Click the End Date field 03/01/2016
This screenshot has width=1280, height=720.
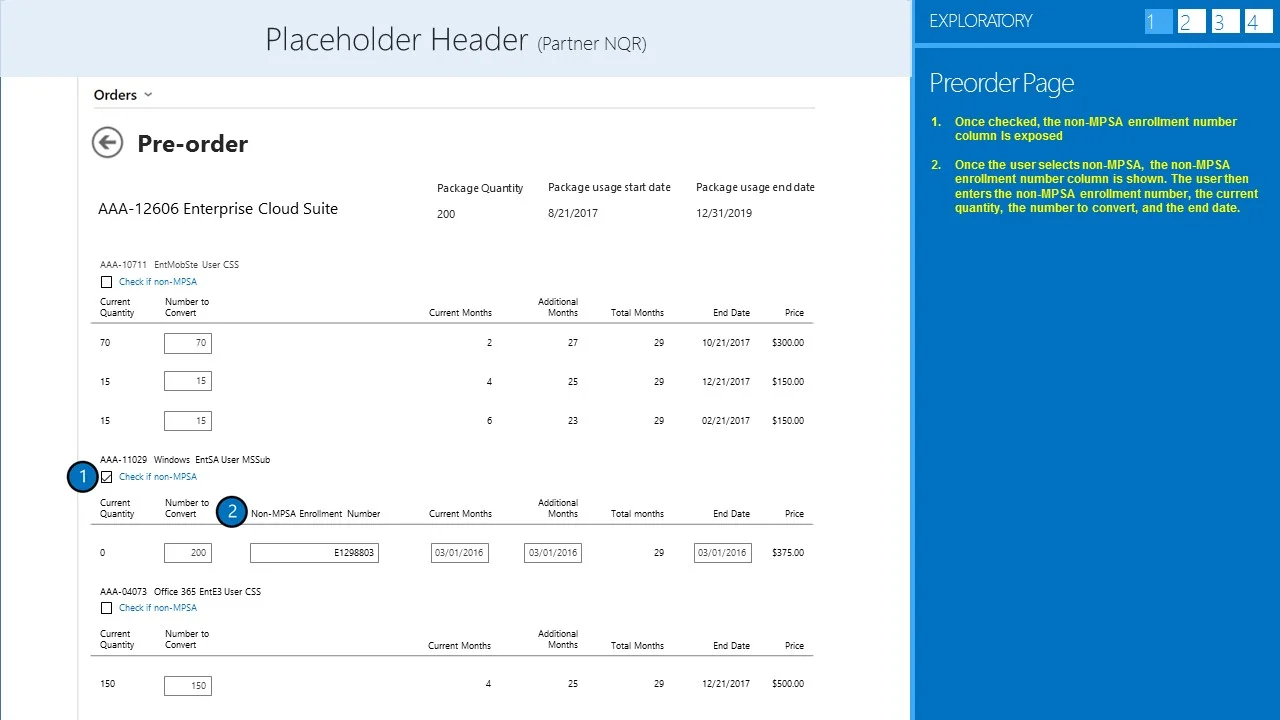tap(723, 553)
